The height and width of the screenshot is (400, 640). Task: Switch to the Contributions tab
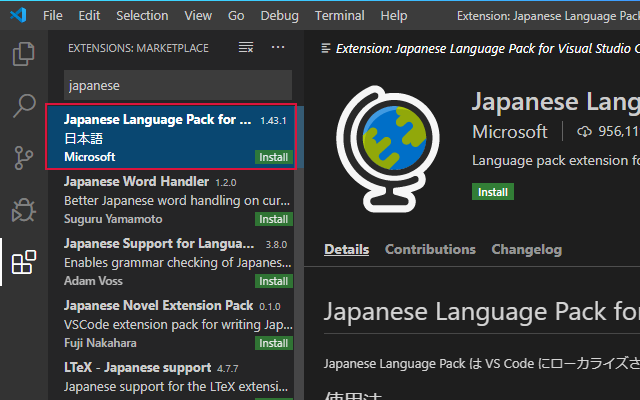pyautogui.click(x=430, y=249)
